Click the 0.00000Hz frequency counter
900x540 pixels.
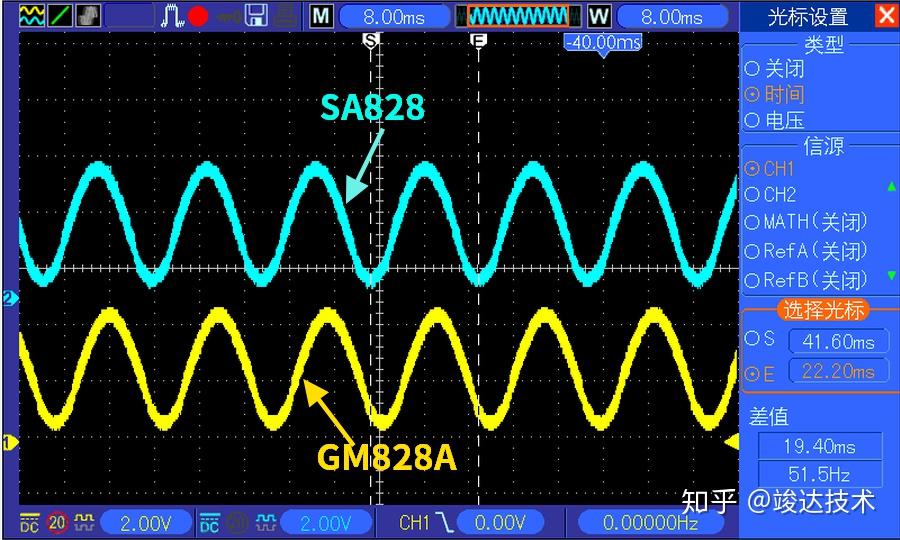coord(650,523)
